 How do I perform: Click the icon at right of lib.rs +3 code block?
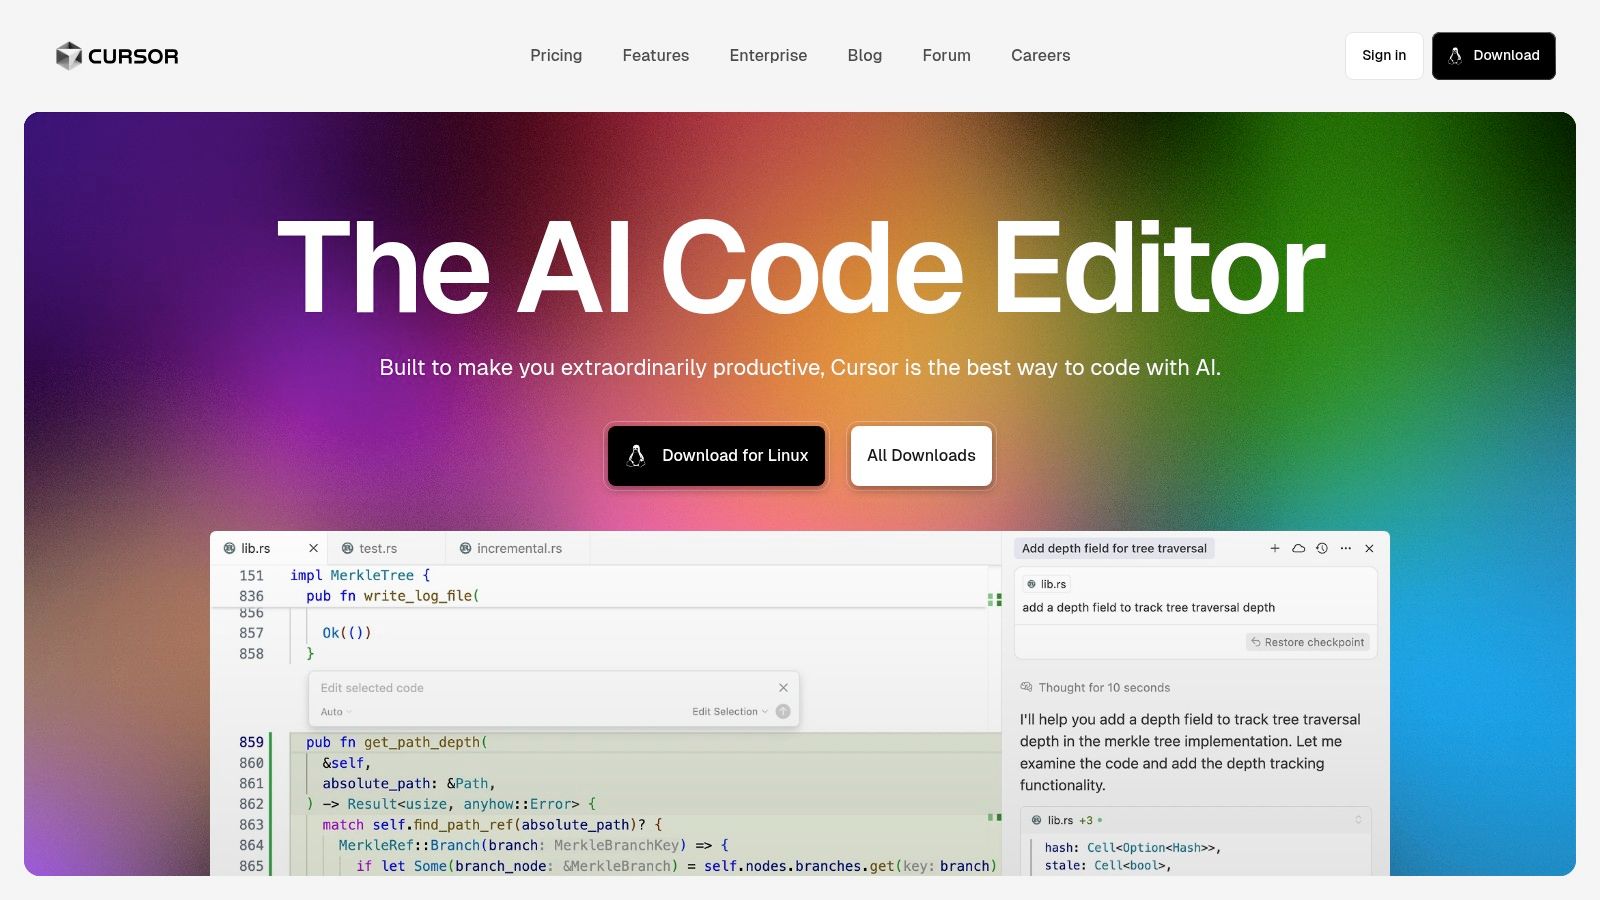(1358, 820)
